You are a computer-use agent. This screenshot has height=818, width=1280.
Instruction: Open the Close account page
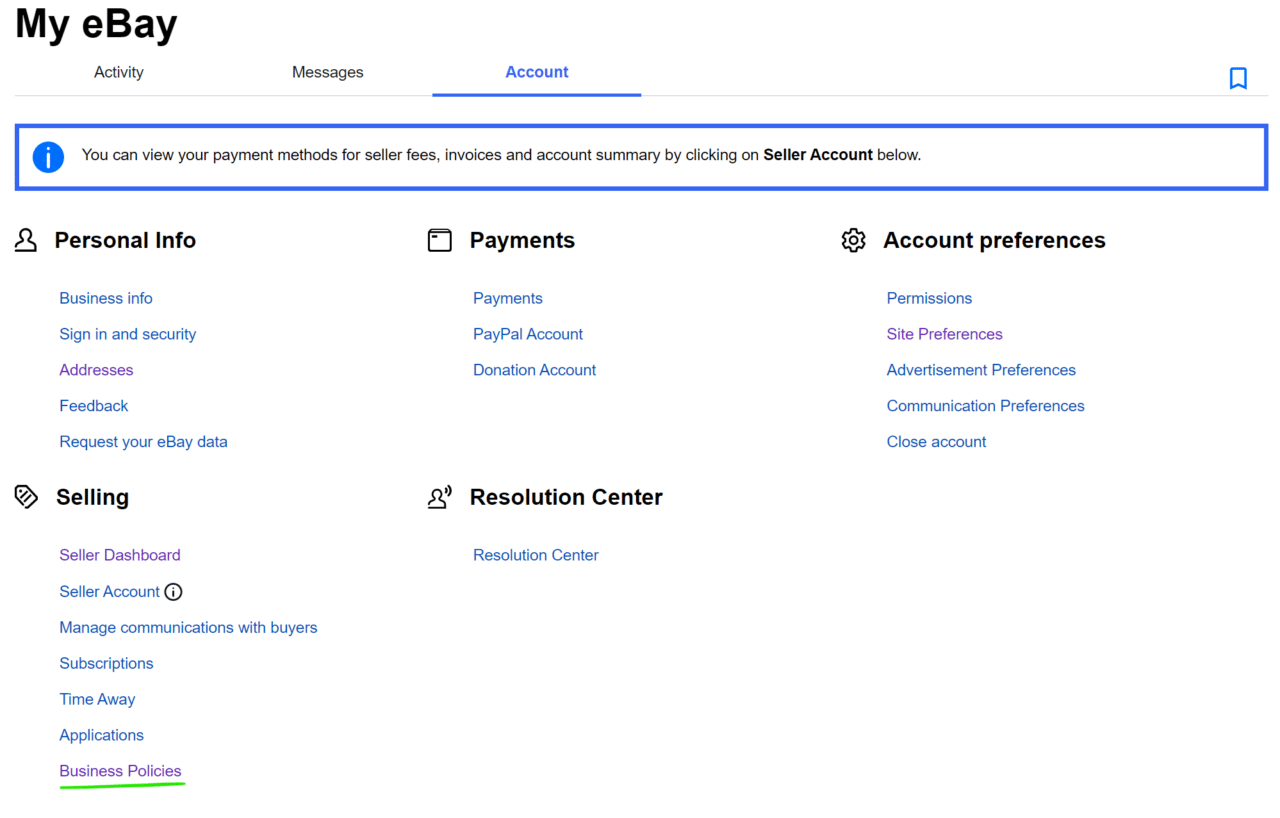(x=936, y=441)
